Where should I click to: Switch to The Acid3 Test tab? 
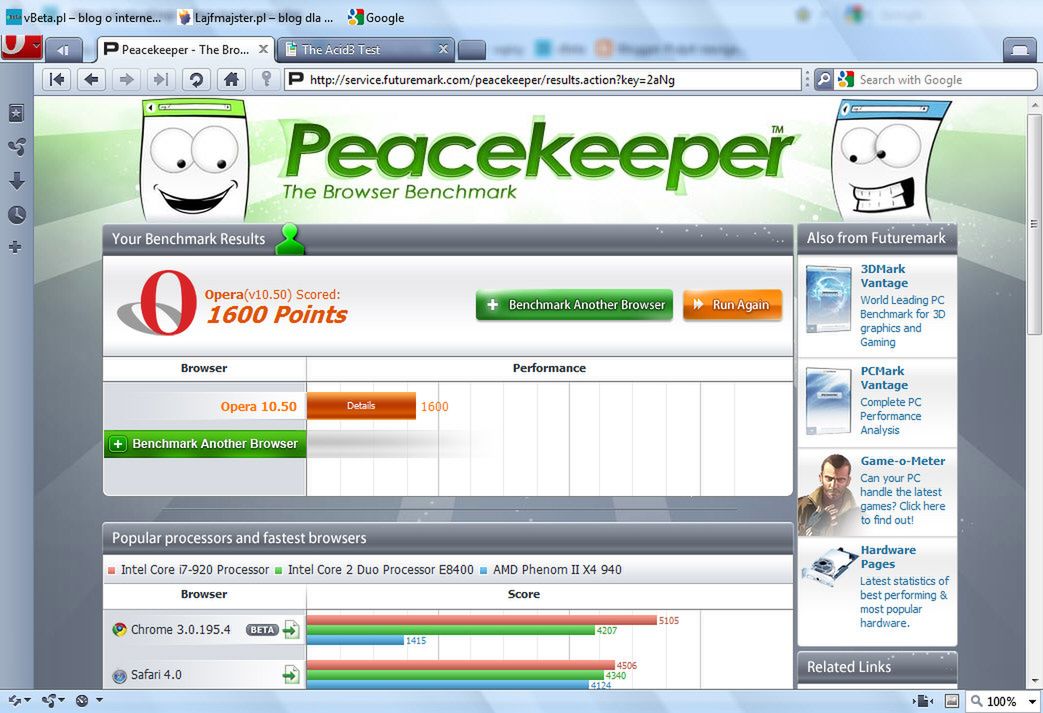(x=365, y=49)
